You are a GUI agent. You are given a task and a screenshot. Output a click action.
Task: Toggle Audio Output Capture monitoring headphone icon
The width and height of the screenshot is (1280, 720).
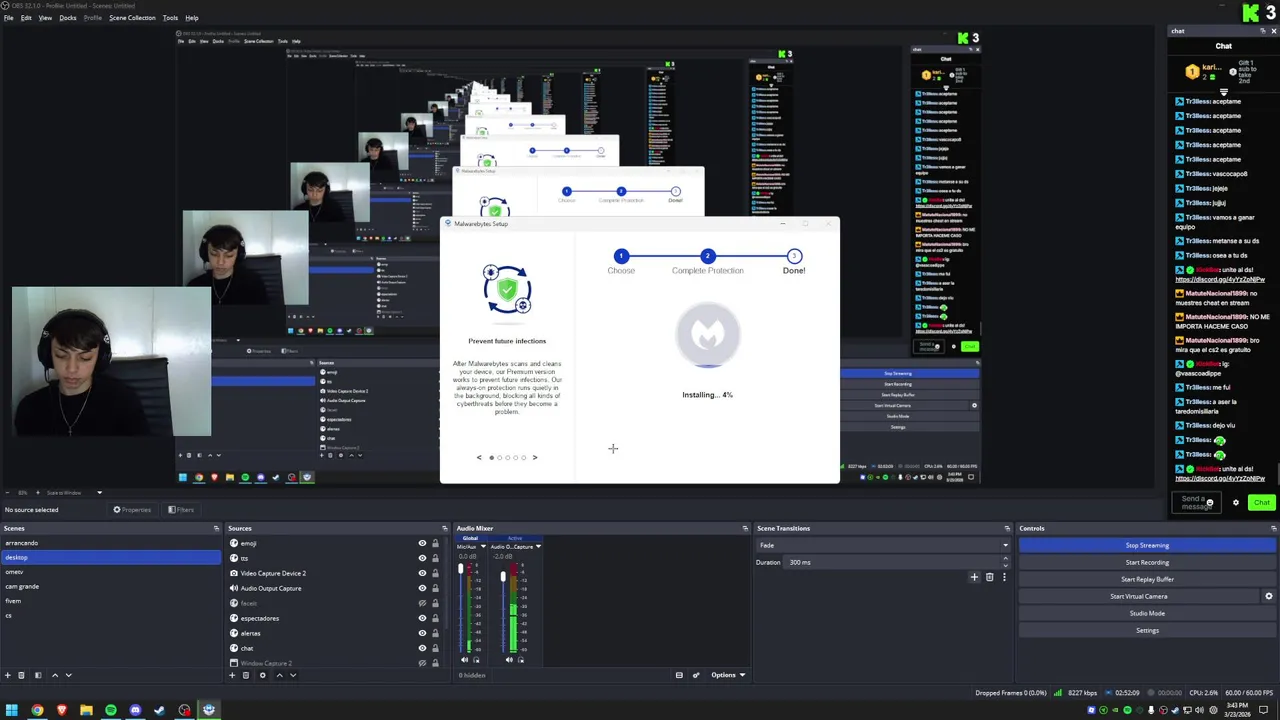coord(521,660)
